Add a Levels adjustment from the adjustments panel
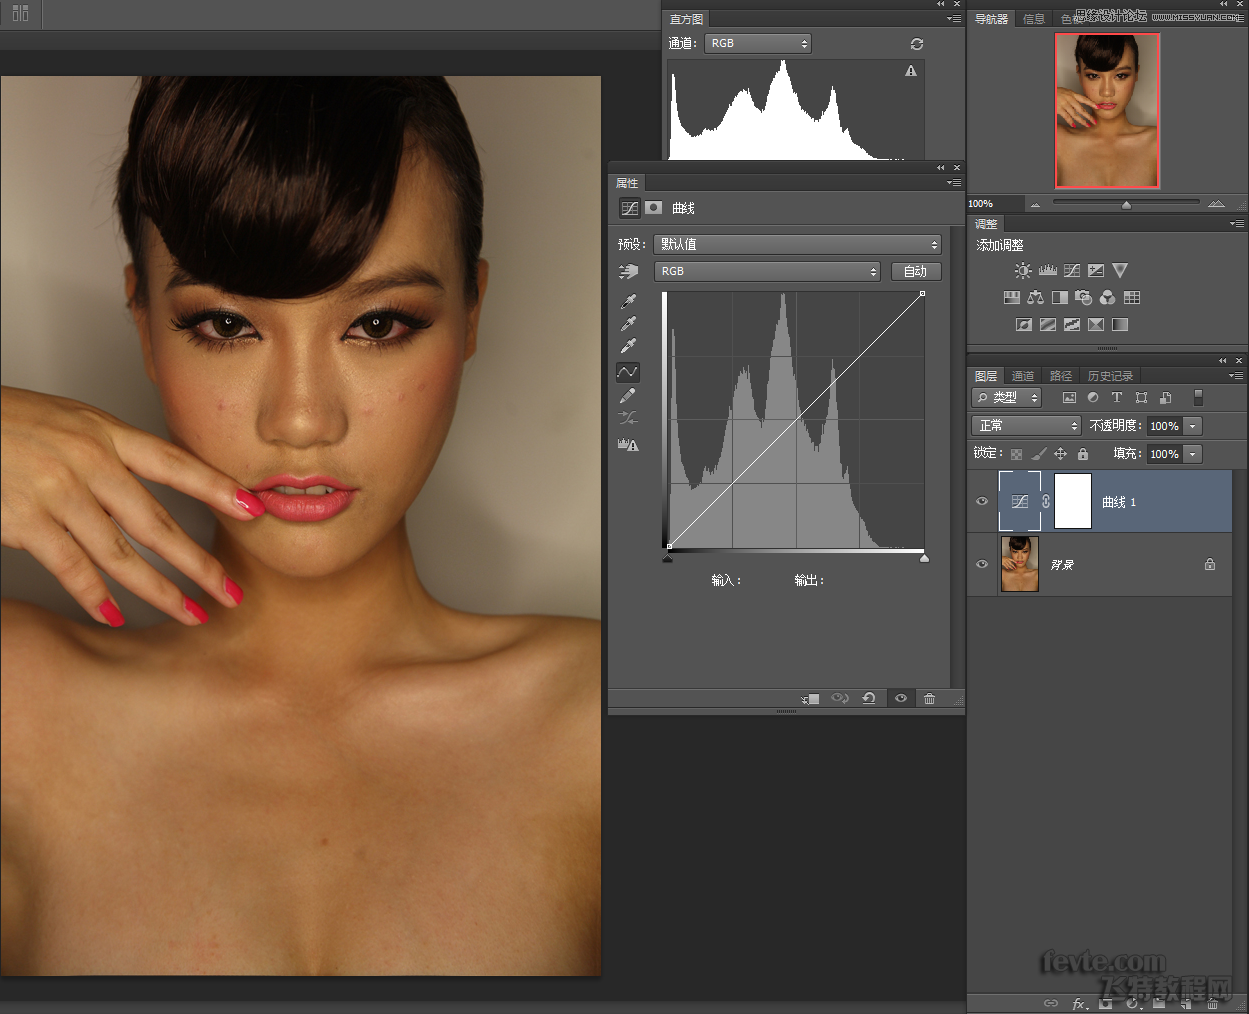1249x1014 pixels. coord(1046,270)
